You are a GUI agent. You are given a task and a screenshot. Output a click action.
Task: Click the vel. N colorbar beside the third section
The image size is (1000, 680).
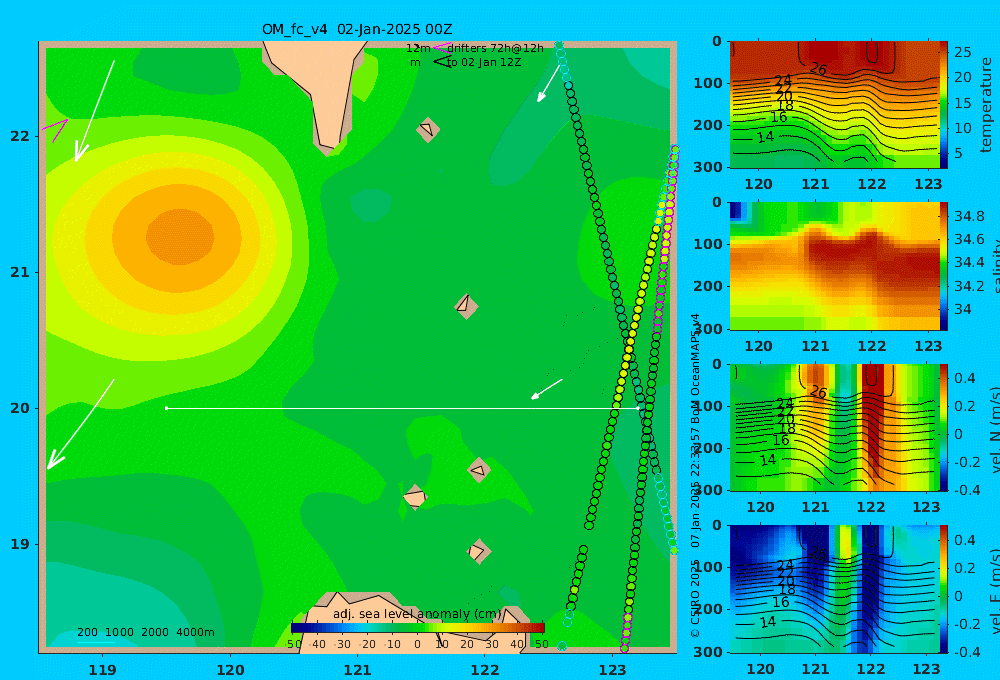pos(944,427)
